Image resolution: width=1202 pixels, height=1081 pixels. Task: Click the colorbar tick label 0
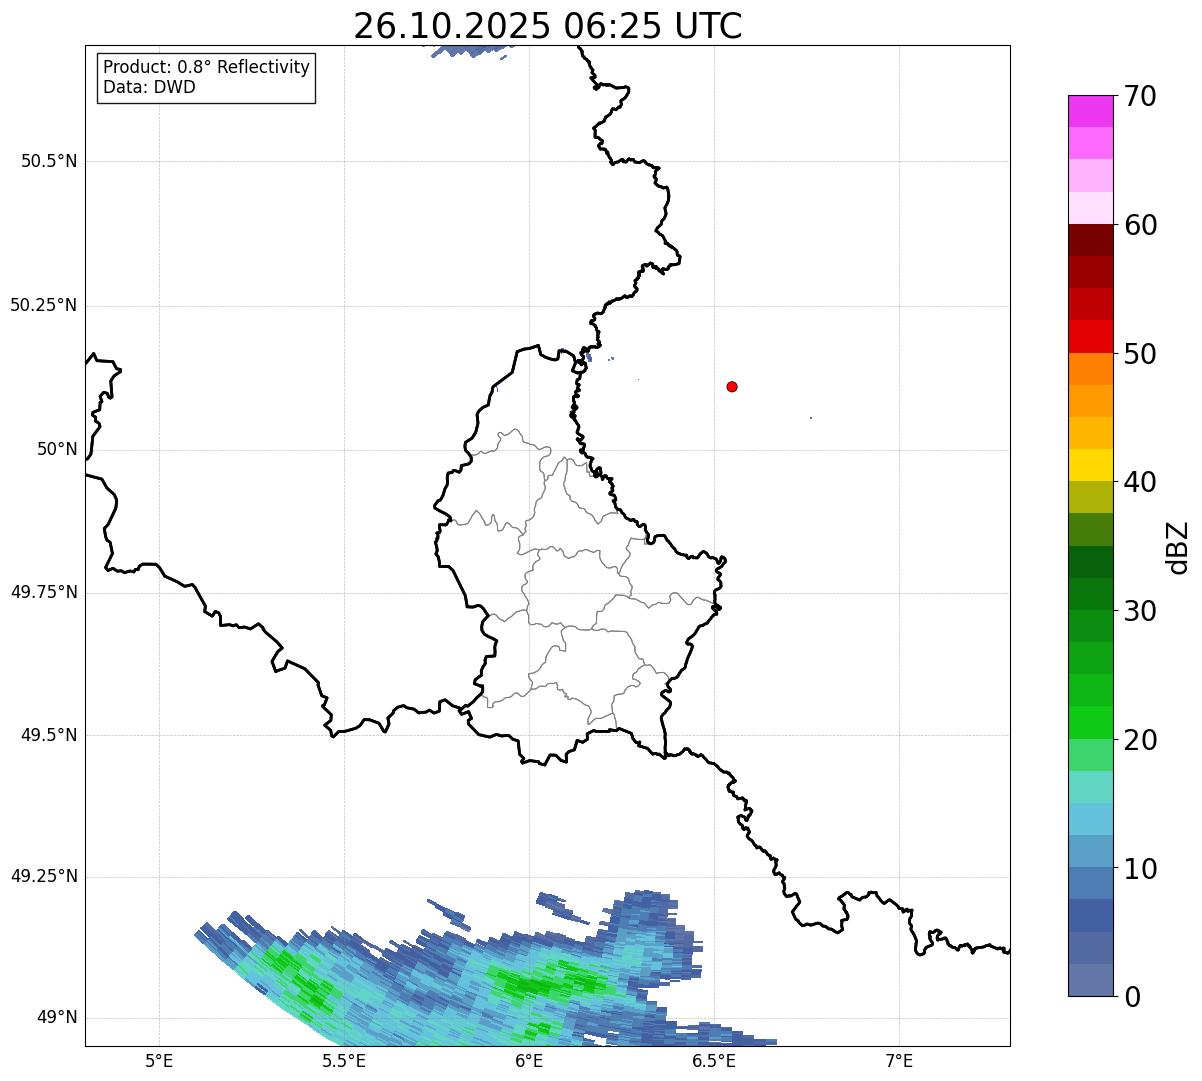click(x=1132, y=997)
